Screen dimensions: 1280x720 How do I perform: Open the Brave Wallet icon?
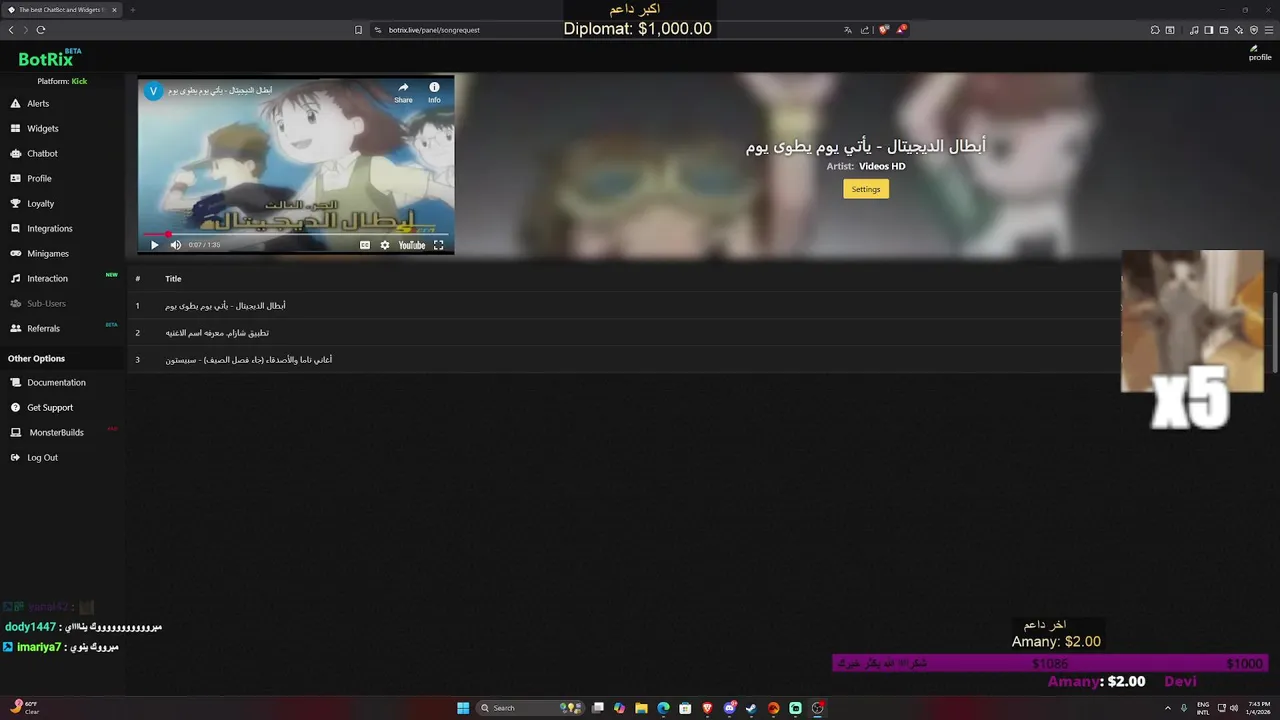tap(1224, 30)
